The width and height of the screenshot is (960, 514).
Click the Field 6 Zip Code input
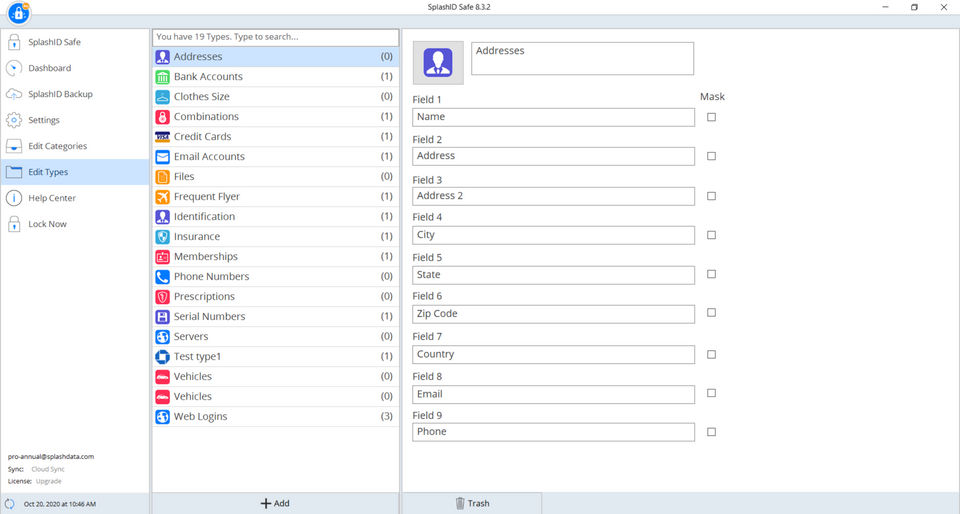[x=553, y=314]
